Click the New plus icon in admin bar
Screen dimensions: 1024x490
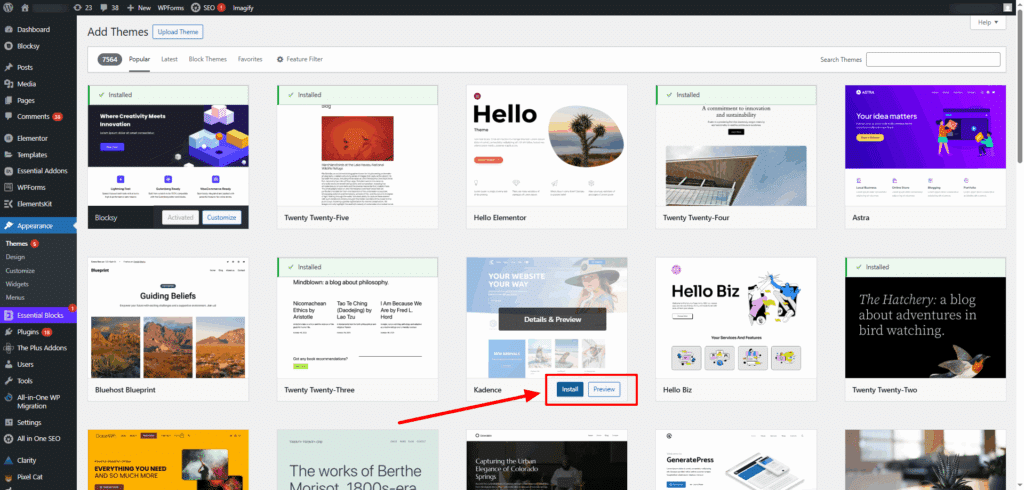[131, 8]
